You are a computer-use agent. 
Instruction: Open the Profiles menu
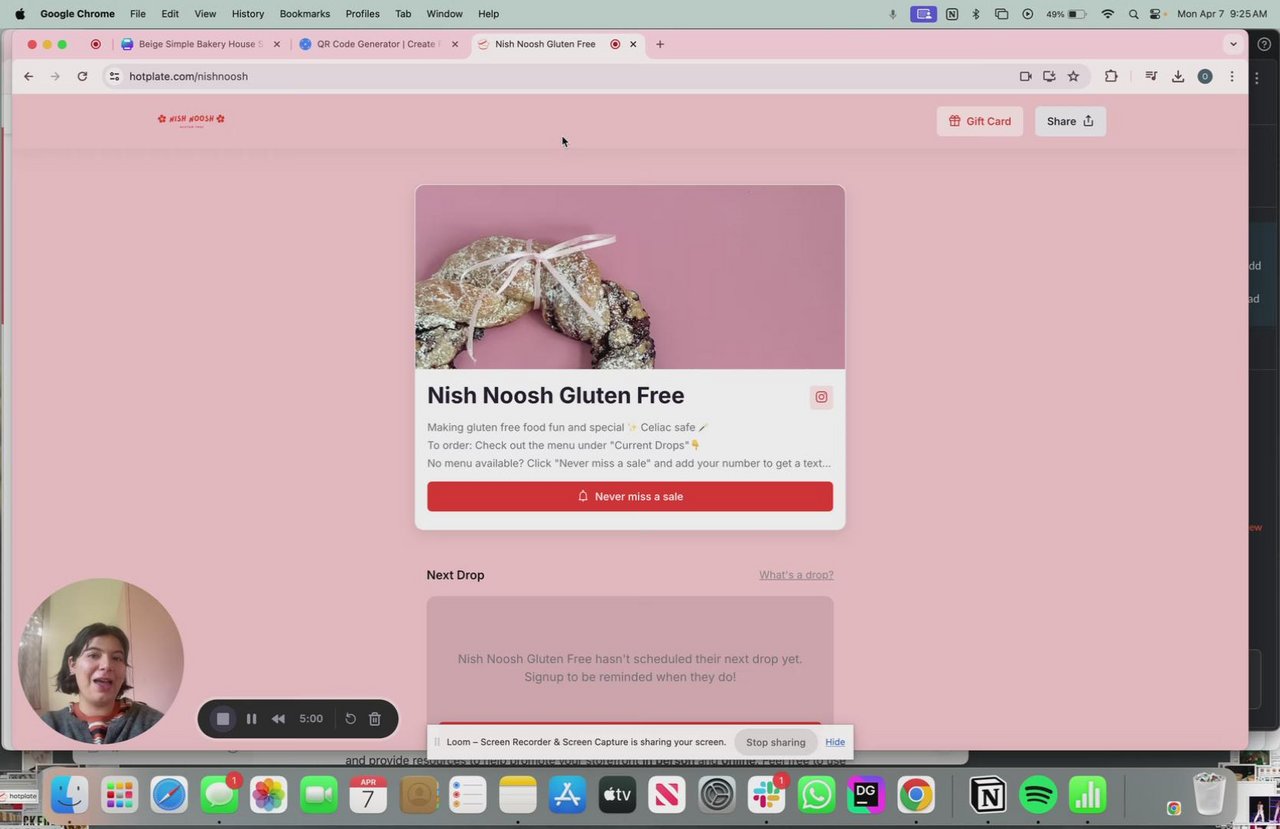point(362,14)
